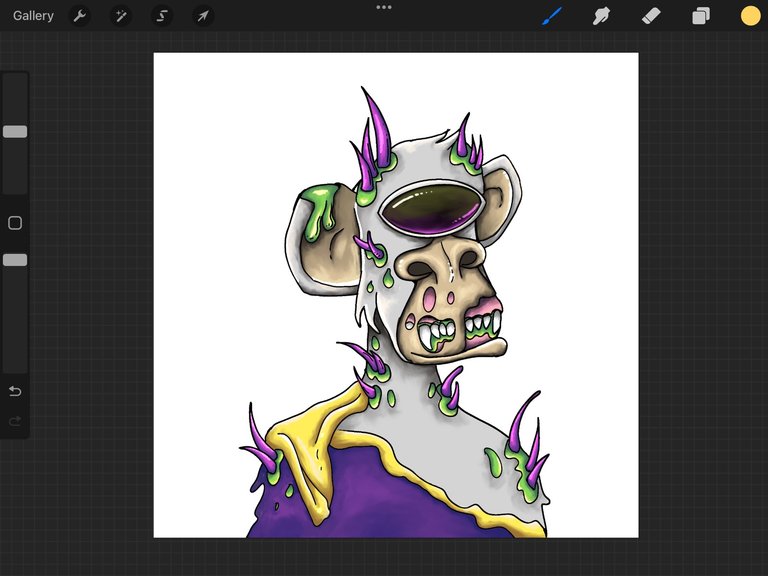Tap the ape artwork on the canvas
Screen dimensions: 768x576
tap(396, 313)
